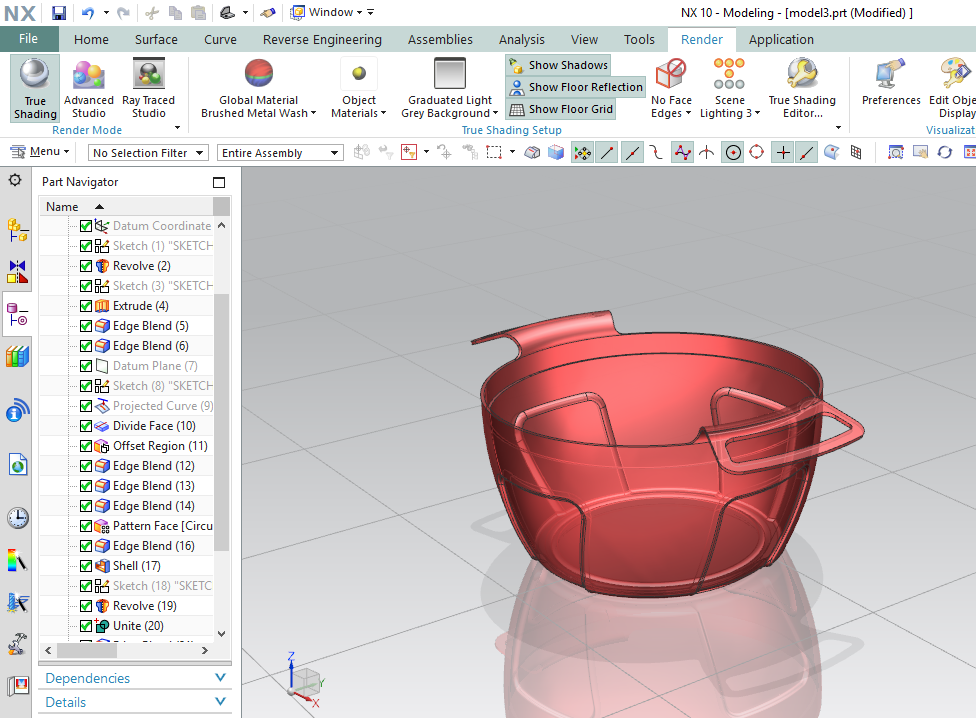This screenshot has width=976, height=718.
Task: Apply the Global Material Brushed Metal Wash
Action: coord(257,88)
